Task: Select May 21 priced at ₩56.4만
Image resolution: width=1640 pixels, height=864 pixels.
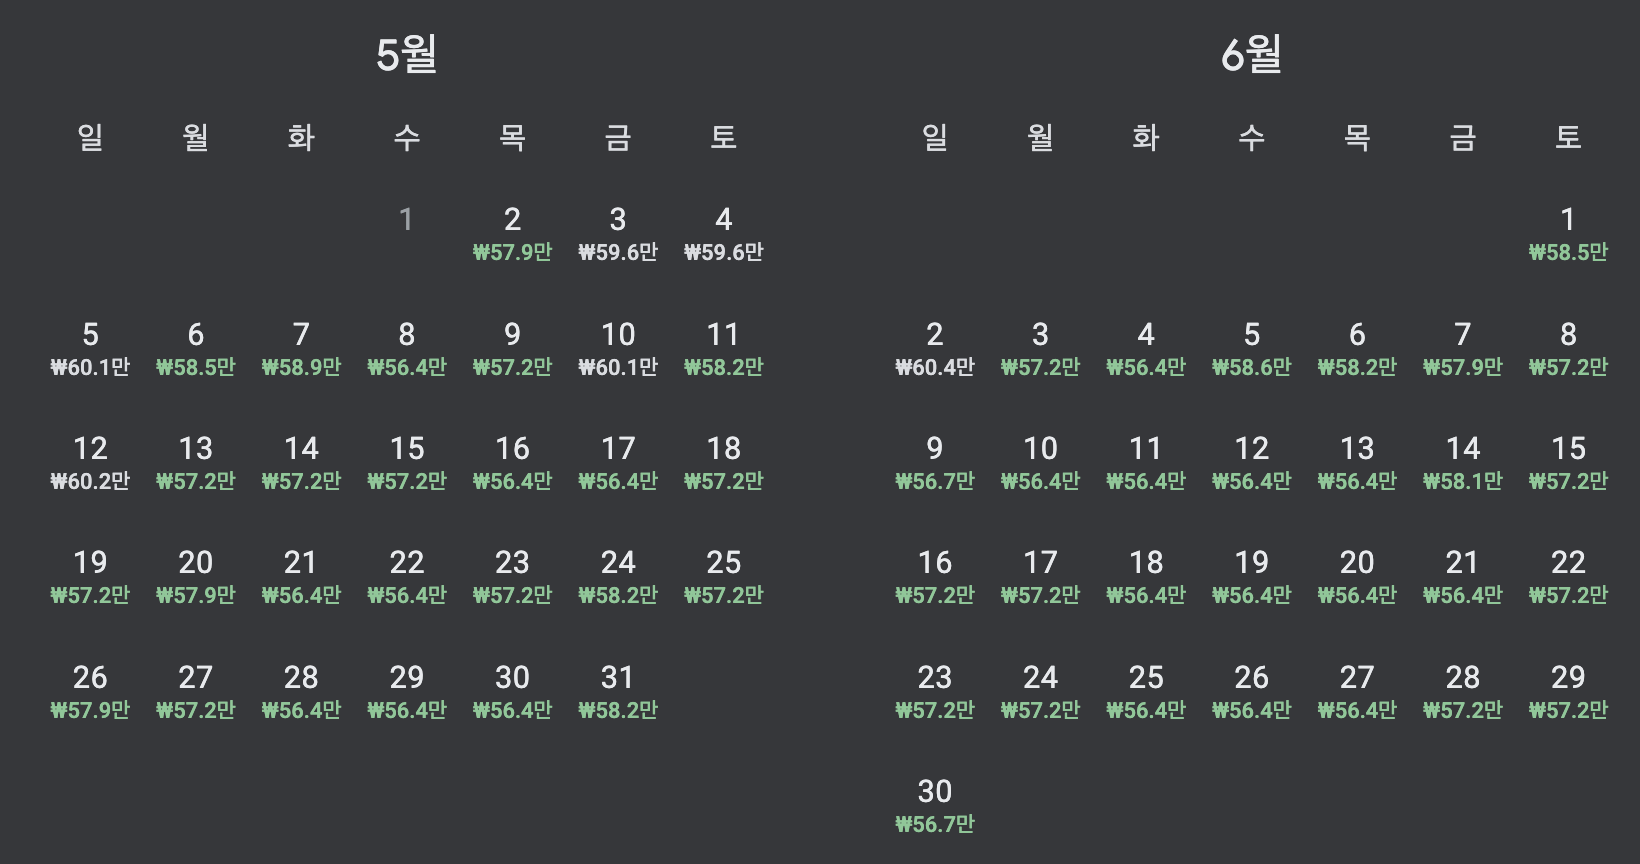Action: [300, 578]
